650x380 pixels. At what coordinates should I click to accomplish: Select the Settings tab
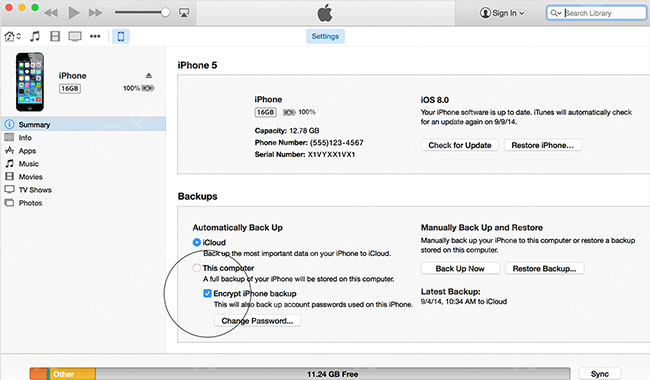click(x=325, y=36)
